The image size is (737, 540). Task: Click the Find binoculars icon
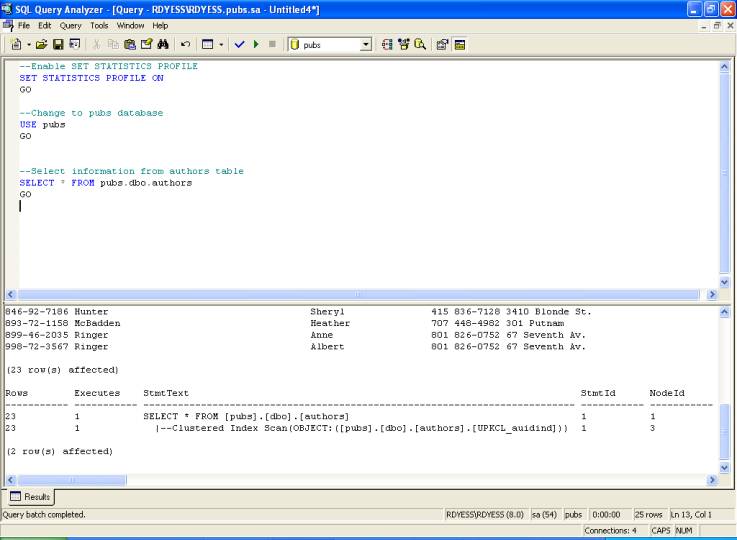(163, 45)
